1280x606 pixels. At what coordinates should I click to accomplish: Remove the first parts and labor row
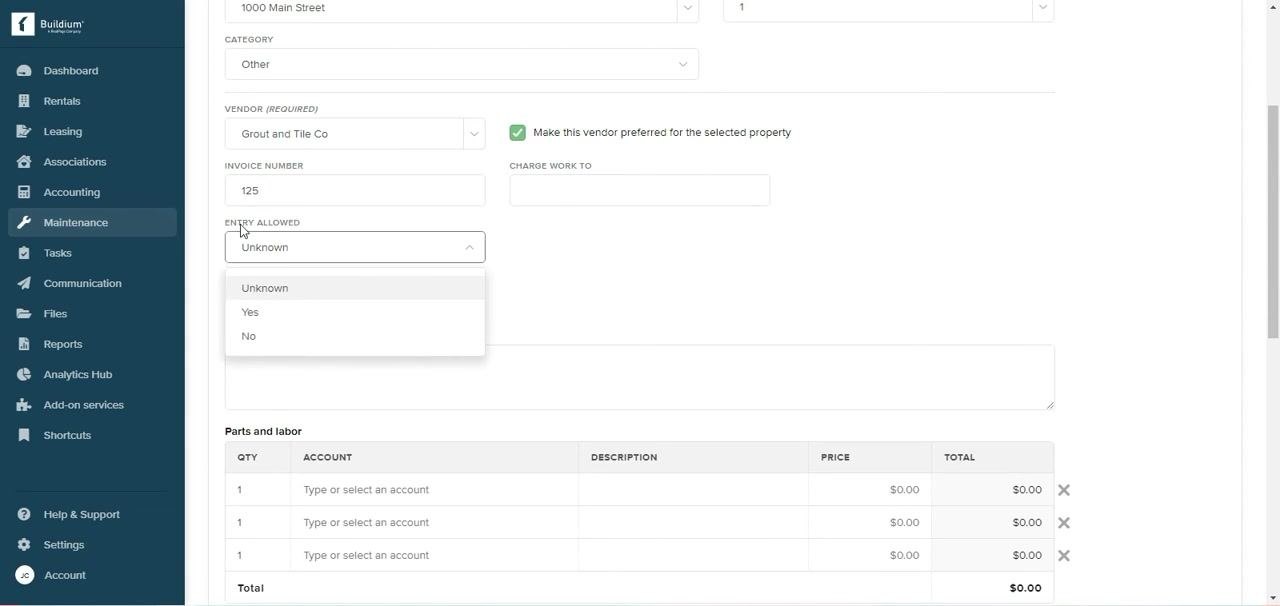coord(1064,490)
